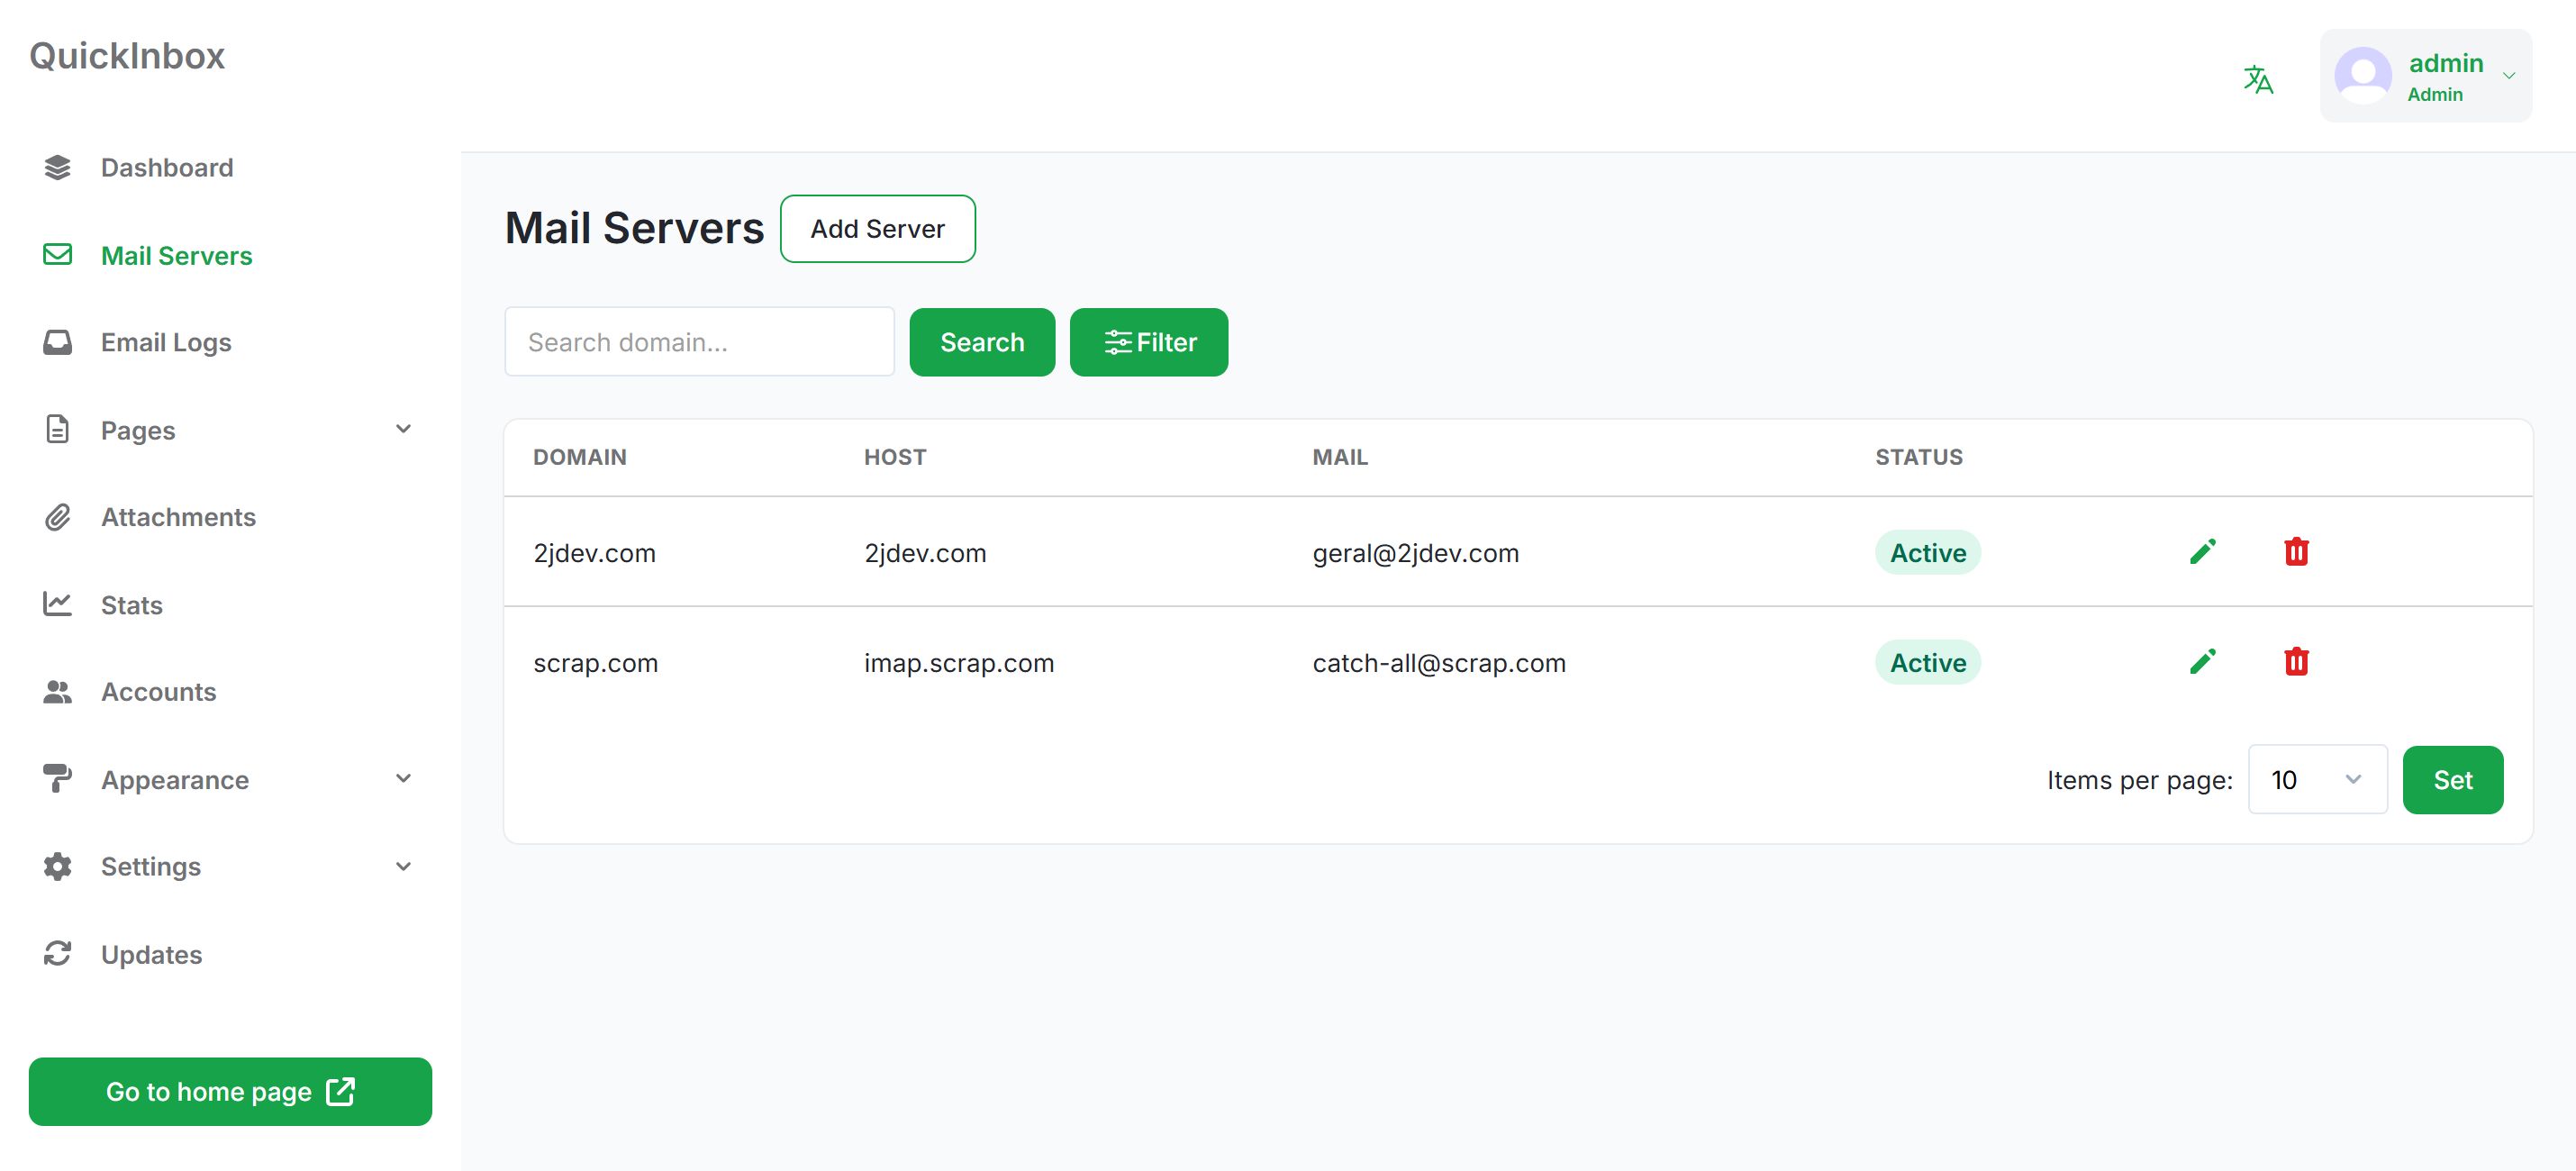The height and width of the screenshot is (1171, 2576).
Task: Delete the scrap.com server entry
Action: 2296,662
